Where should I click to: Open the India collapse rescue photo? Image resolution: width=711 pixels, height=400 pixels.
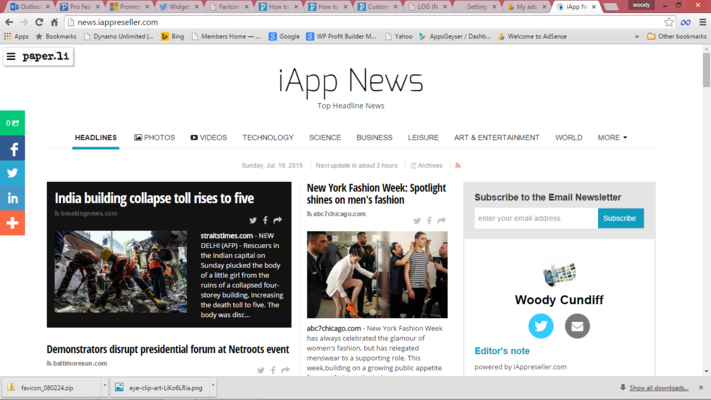pyautogui.click(x=121, y=272)
